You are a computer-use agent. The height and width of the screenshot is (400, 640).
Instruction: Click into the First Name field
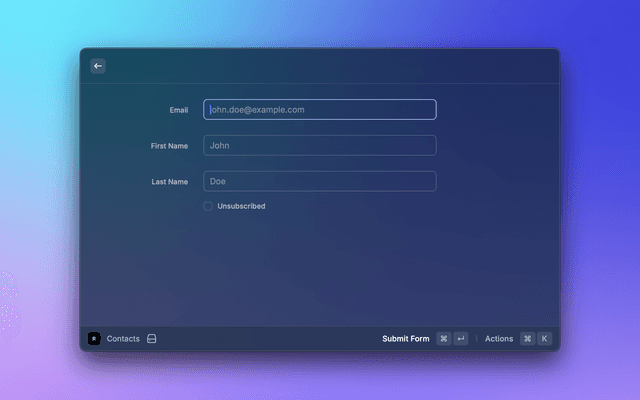click(320, 146)
